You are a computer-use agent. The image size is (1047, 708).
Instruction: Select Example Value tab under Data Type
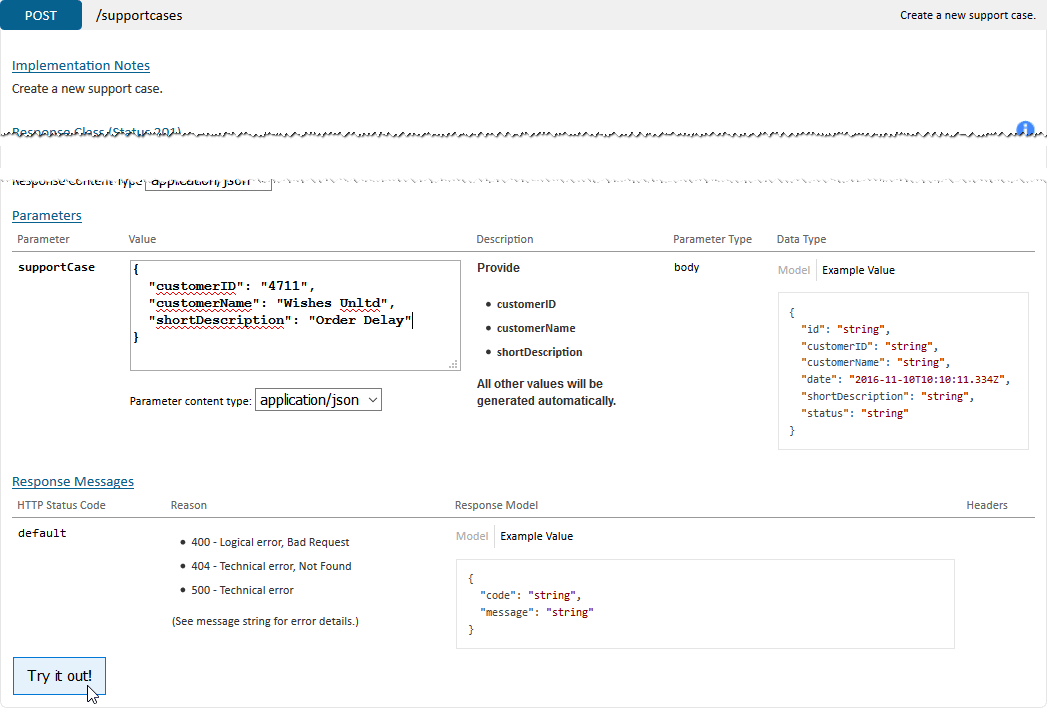pyautogui.click(x=858, y=270)
